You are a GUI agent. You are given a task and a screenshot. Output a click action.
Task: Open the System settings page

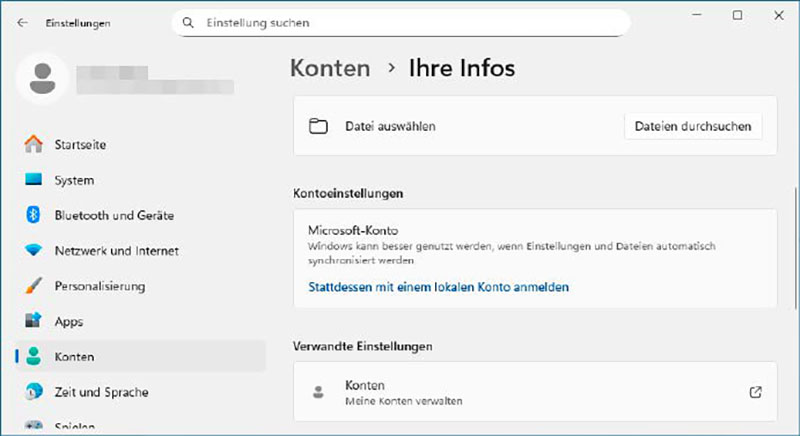(x=141, y=179)
